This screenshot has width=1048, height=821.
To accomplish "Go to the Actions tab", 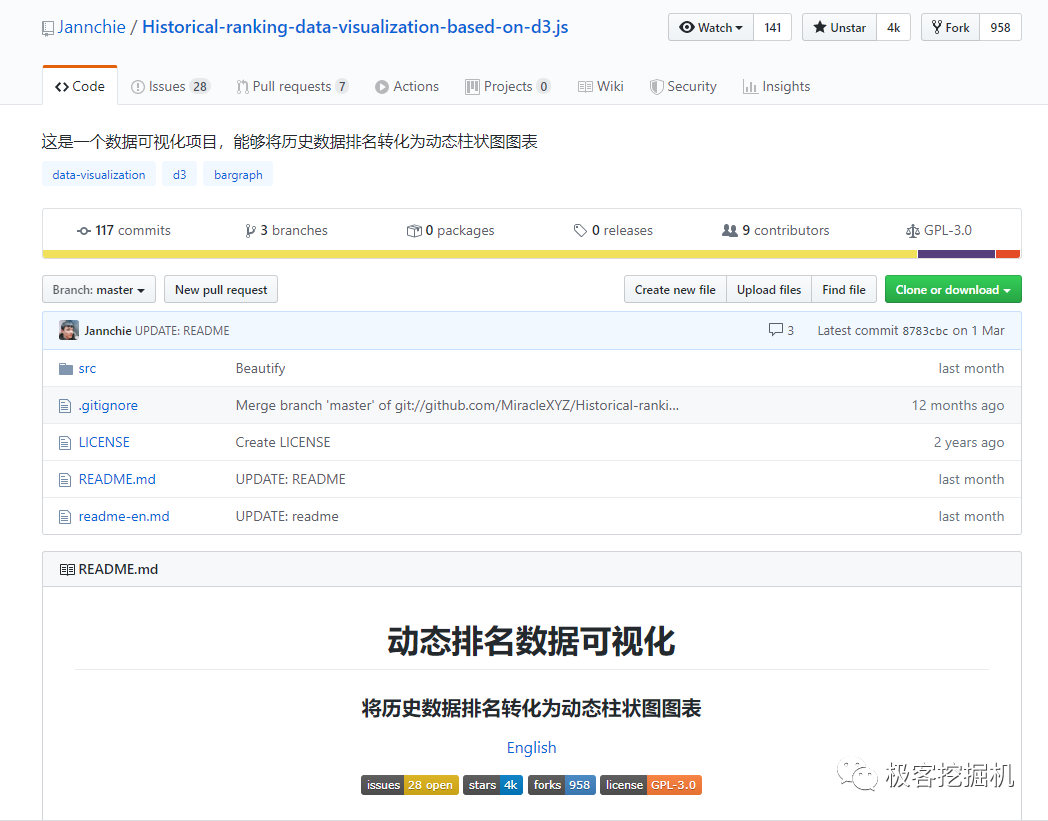I will tap(407, 86).
